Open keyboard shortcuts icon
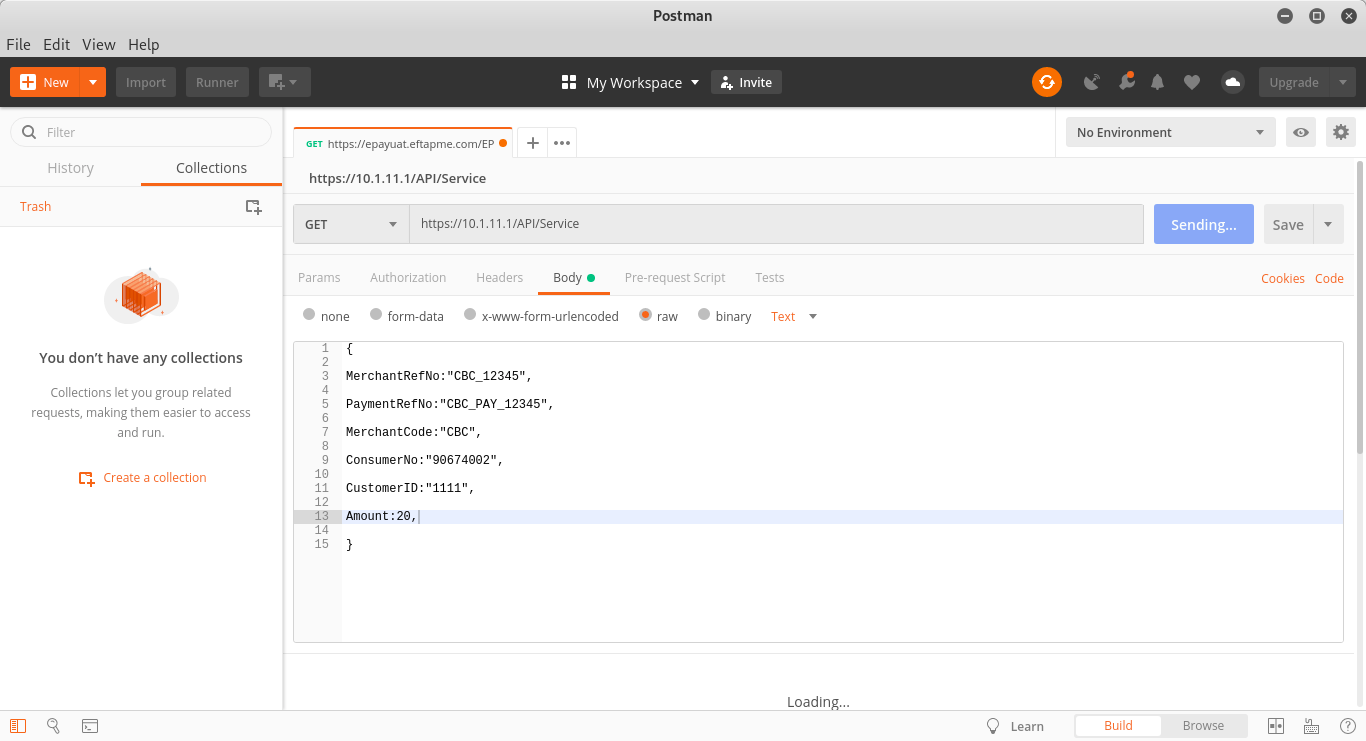 pyautogui.click(x=1311, y=726)
